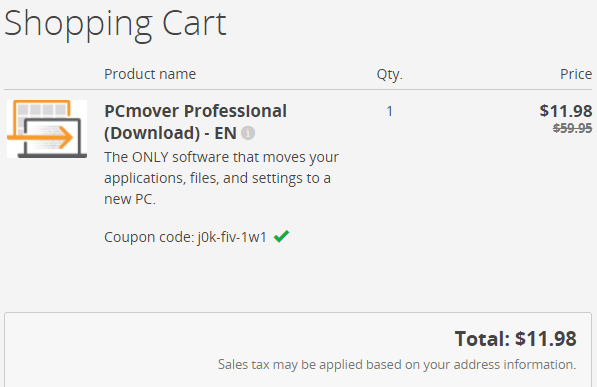Click the info icon beside product title
This screenshot has height=387, width=597.
pyautogui.click(x=248, y=133)
